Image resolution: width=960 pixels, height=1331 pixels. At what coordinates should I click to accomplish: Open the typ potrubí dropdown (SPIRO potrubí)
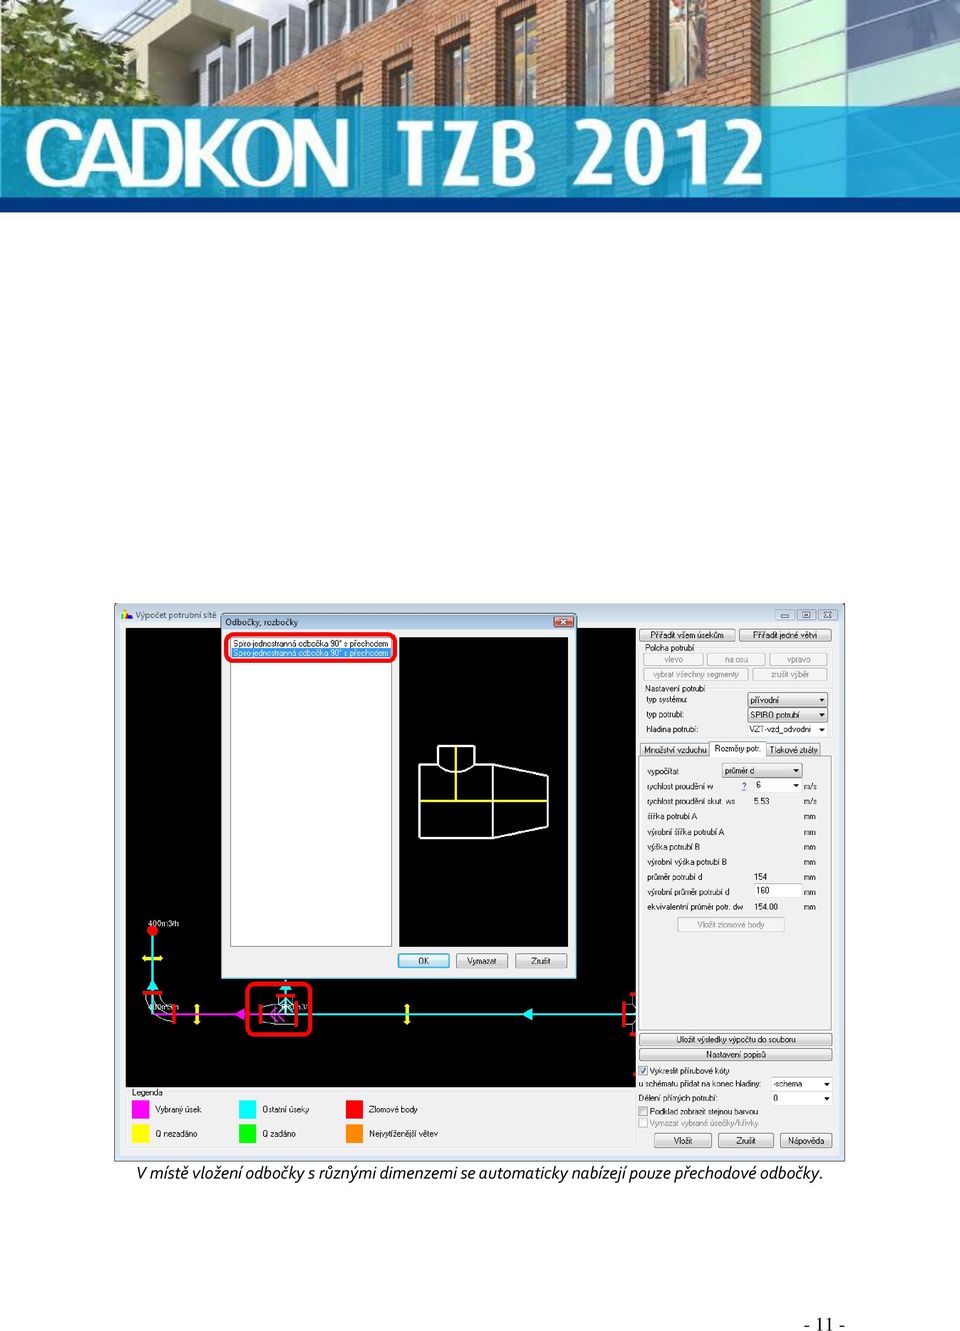tap(788, 715)
